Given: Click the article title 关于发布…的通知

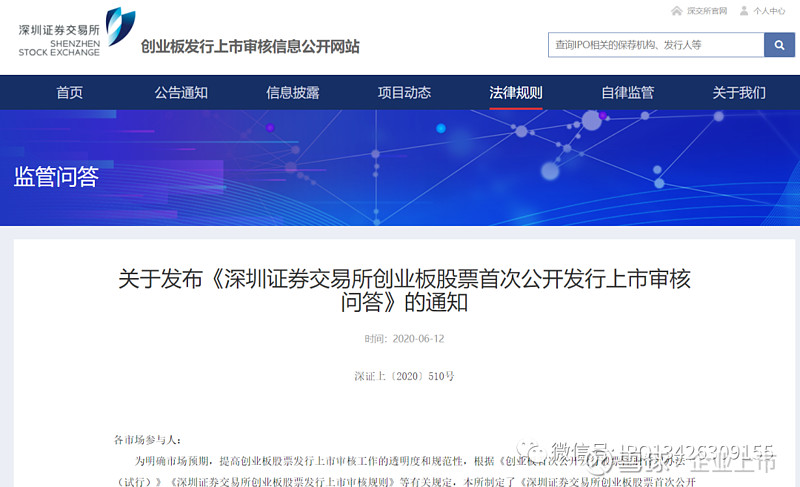Looking at the screenshot, I should [404, 290].
